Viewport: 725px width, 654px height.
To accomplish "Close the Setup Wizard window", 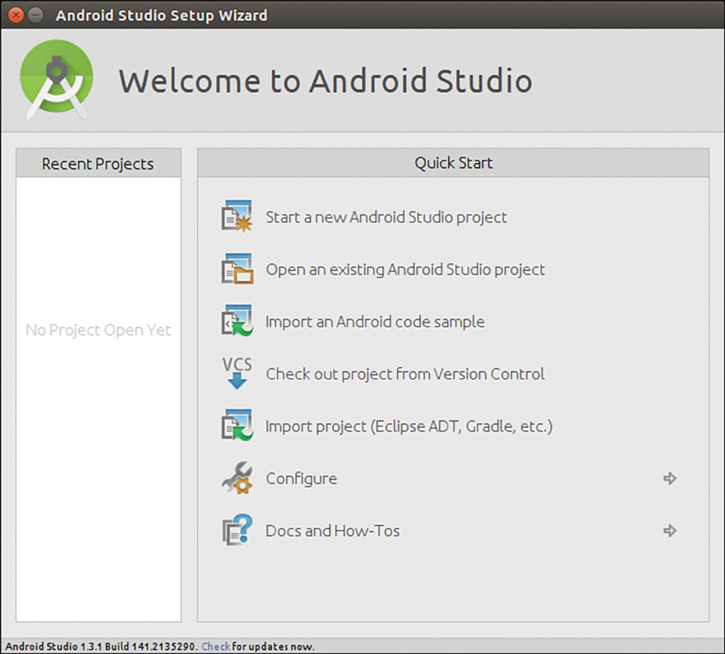I will [x=16, y=15].
